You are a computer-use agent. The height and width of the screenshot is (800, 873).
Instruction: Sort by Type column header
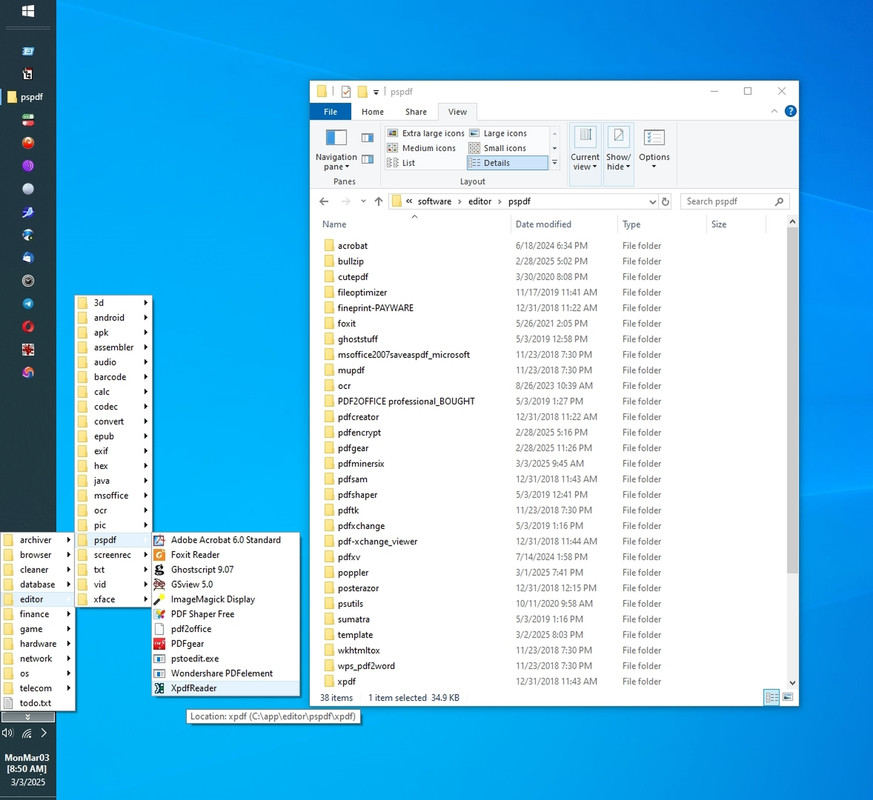[661, 224]
